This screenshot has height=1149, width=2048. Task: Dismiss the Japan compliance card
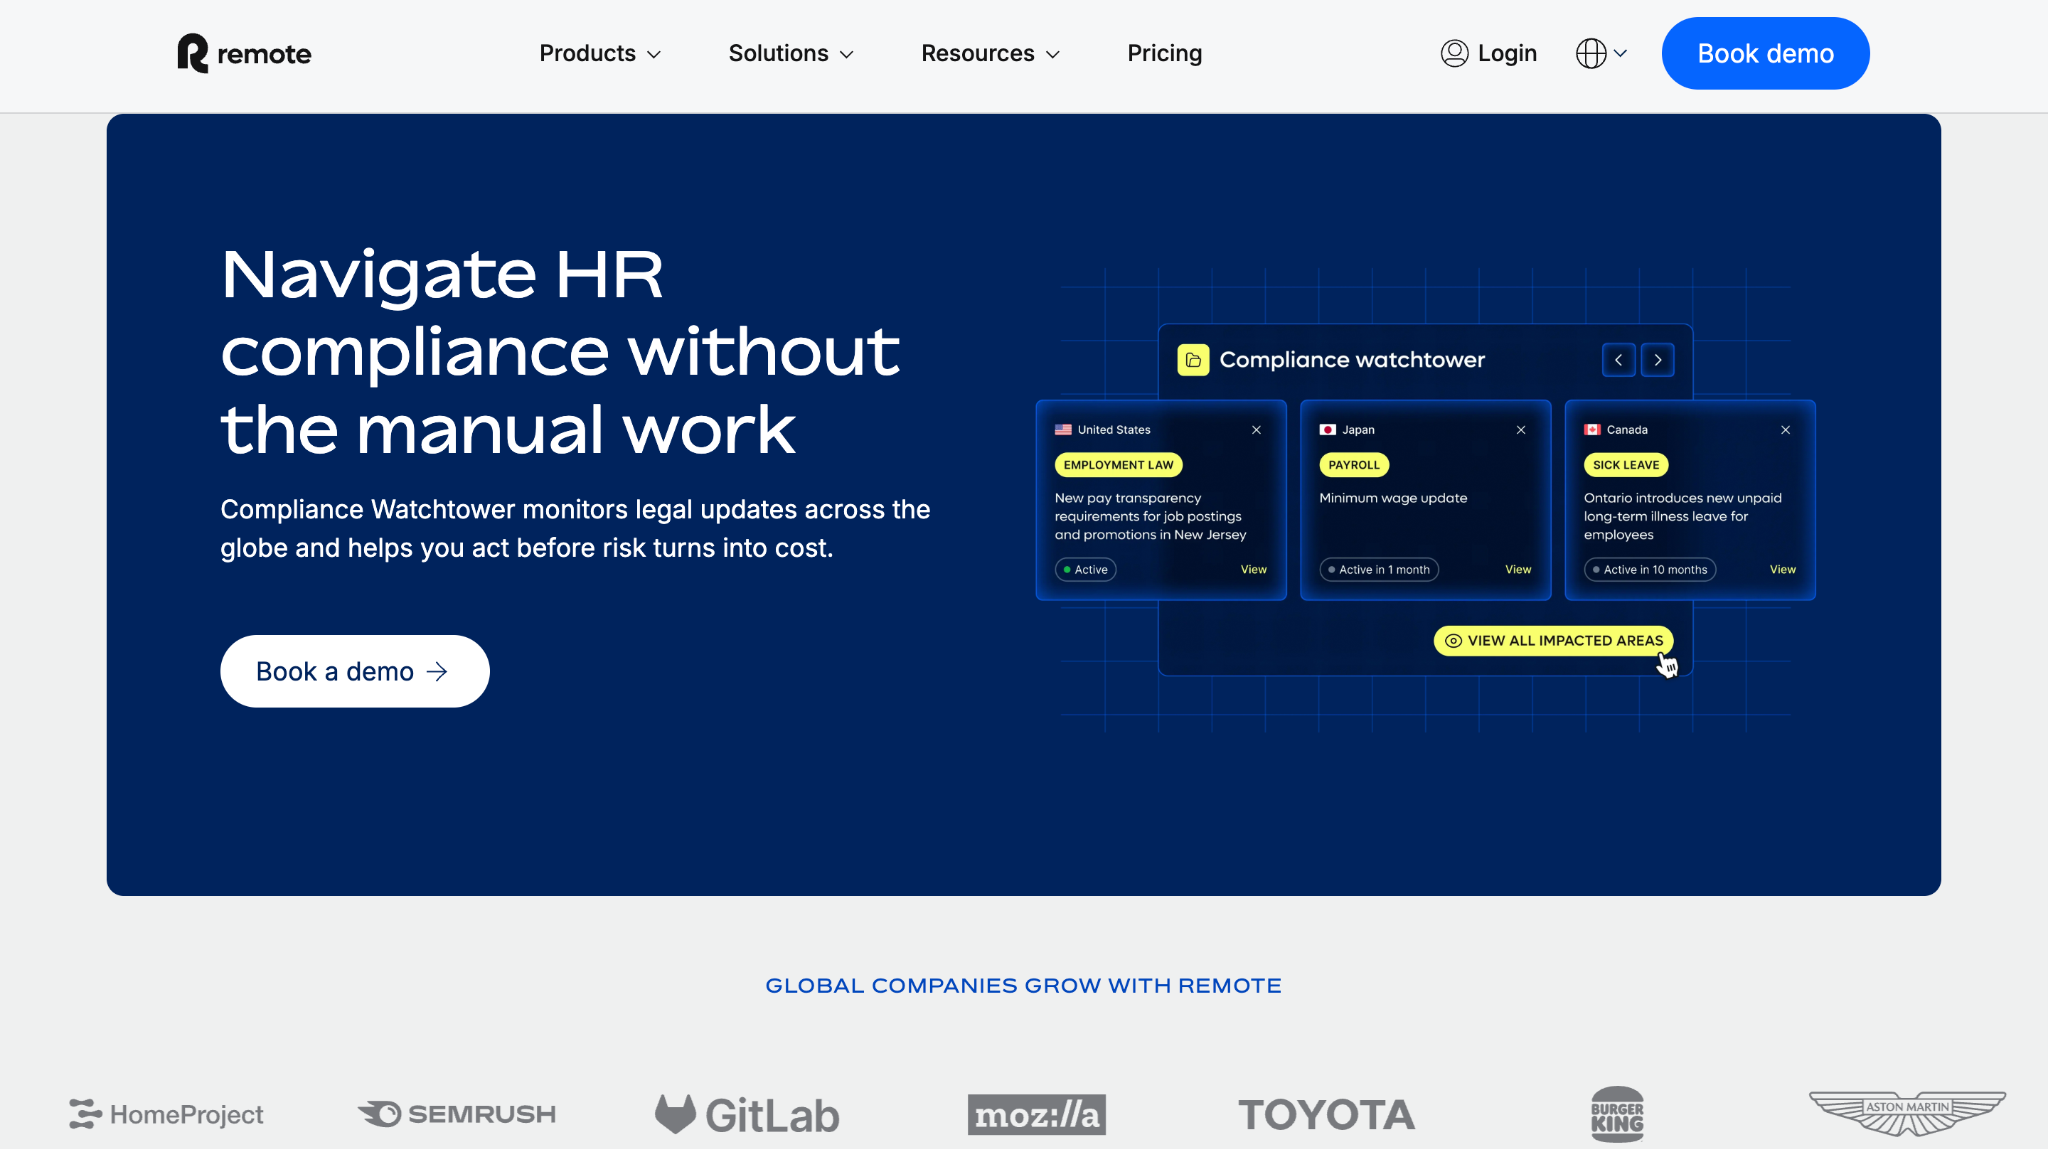point(1521,430)
